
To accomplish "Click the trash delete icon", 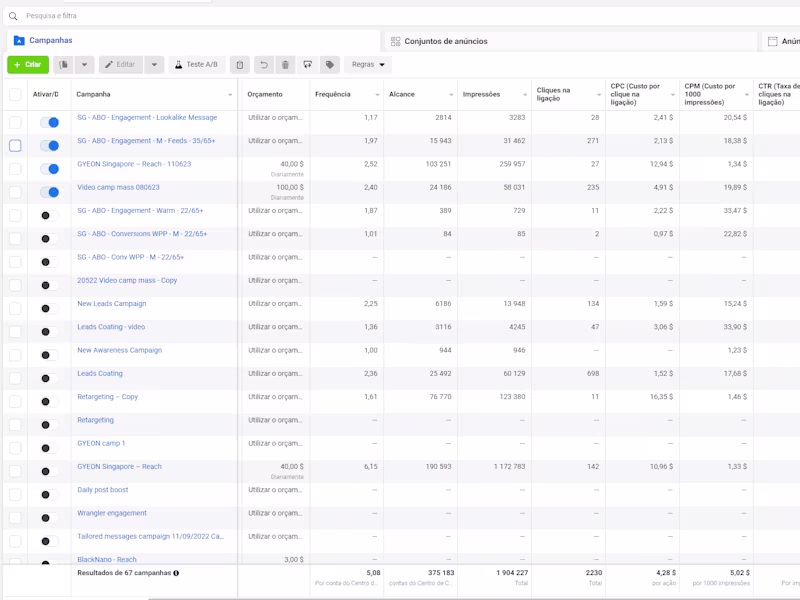I will coord(286,65).
